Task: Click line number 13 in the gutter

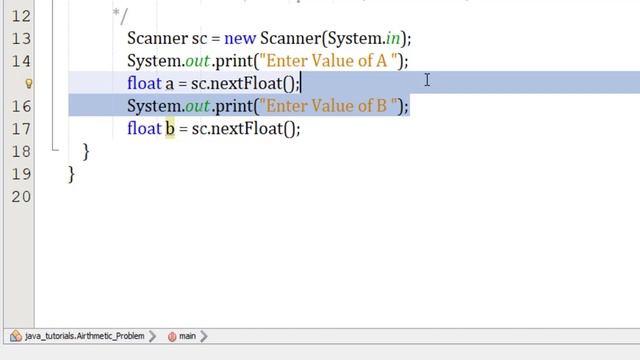Action: click(21, 39)
